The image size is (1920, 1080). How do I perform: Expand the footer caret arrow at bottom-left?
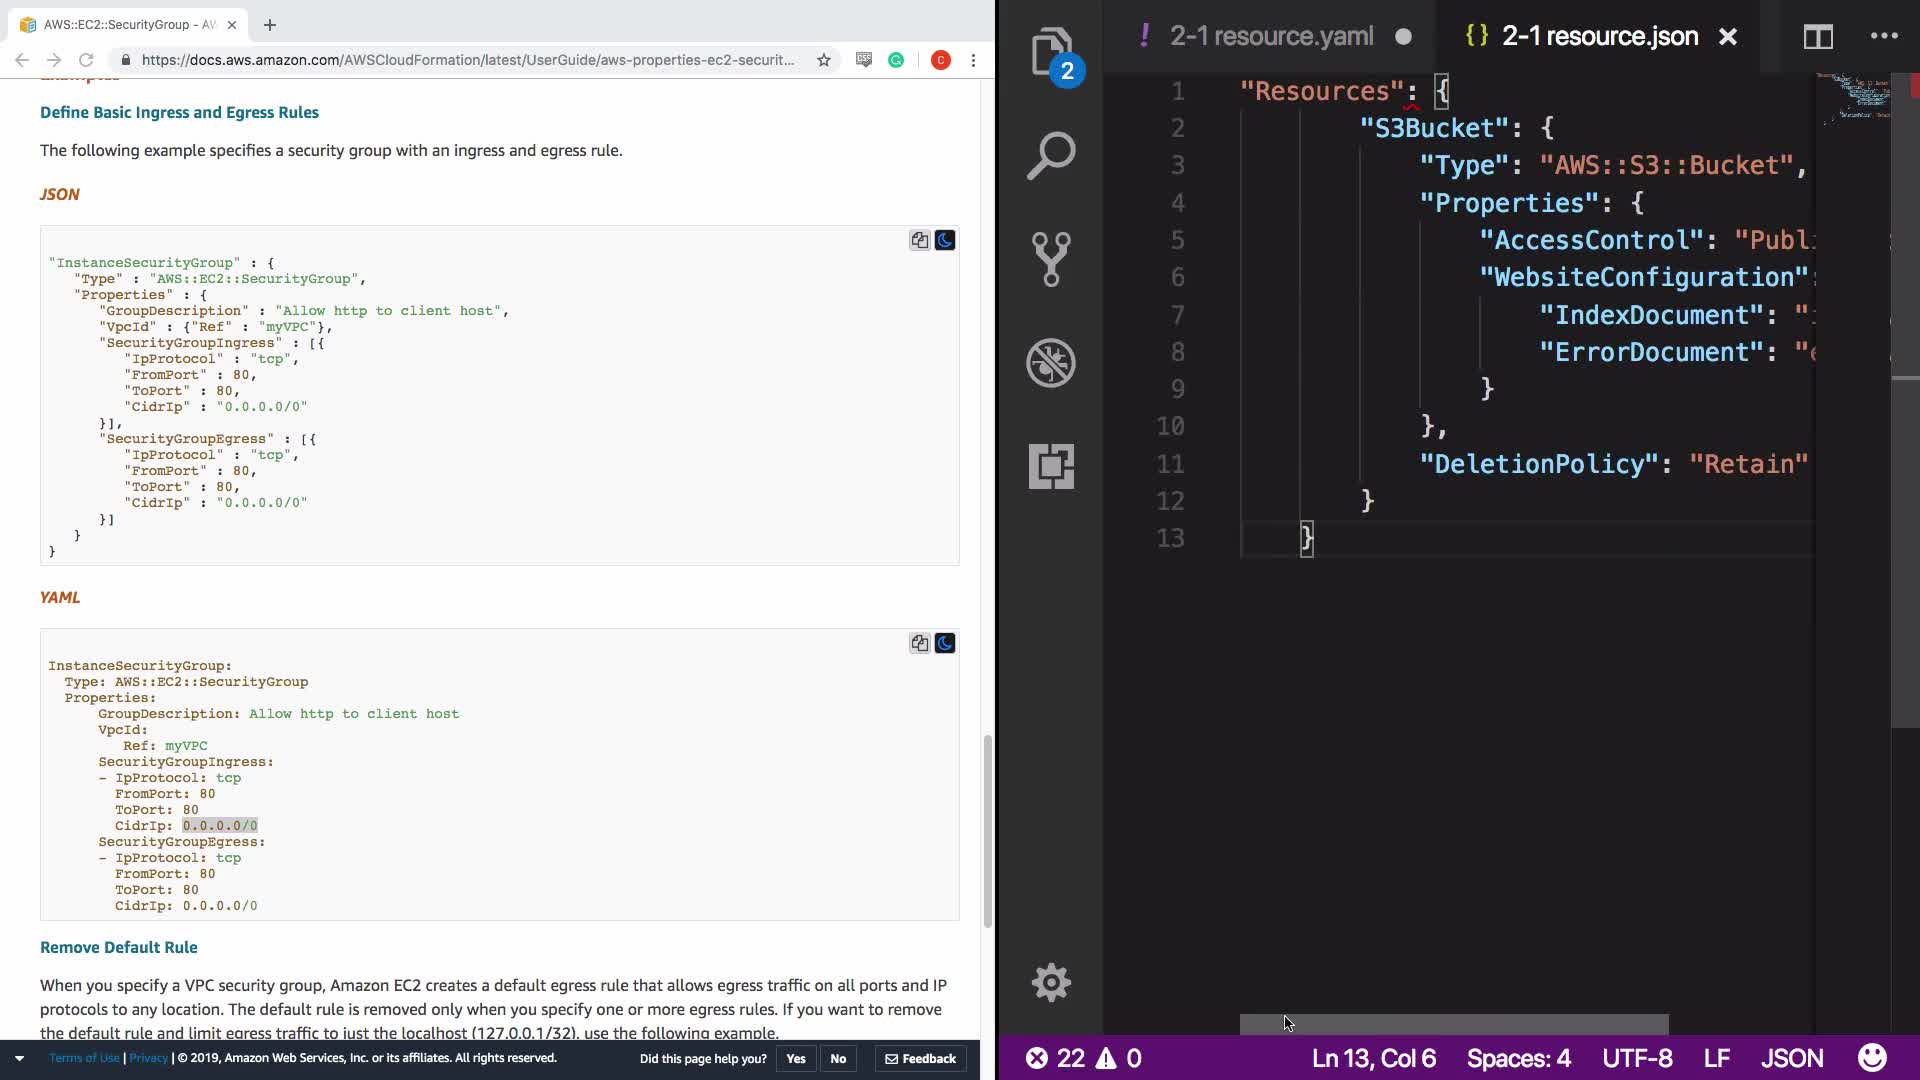click(19, 1058)
